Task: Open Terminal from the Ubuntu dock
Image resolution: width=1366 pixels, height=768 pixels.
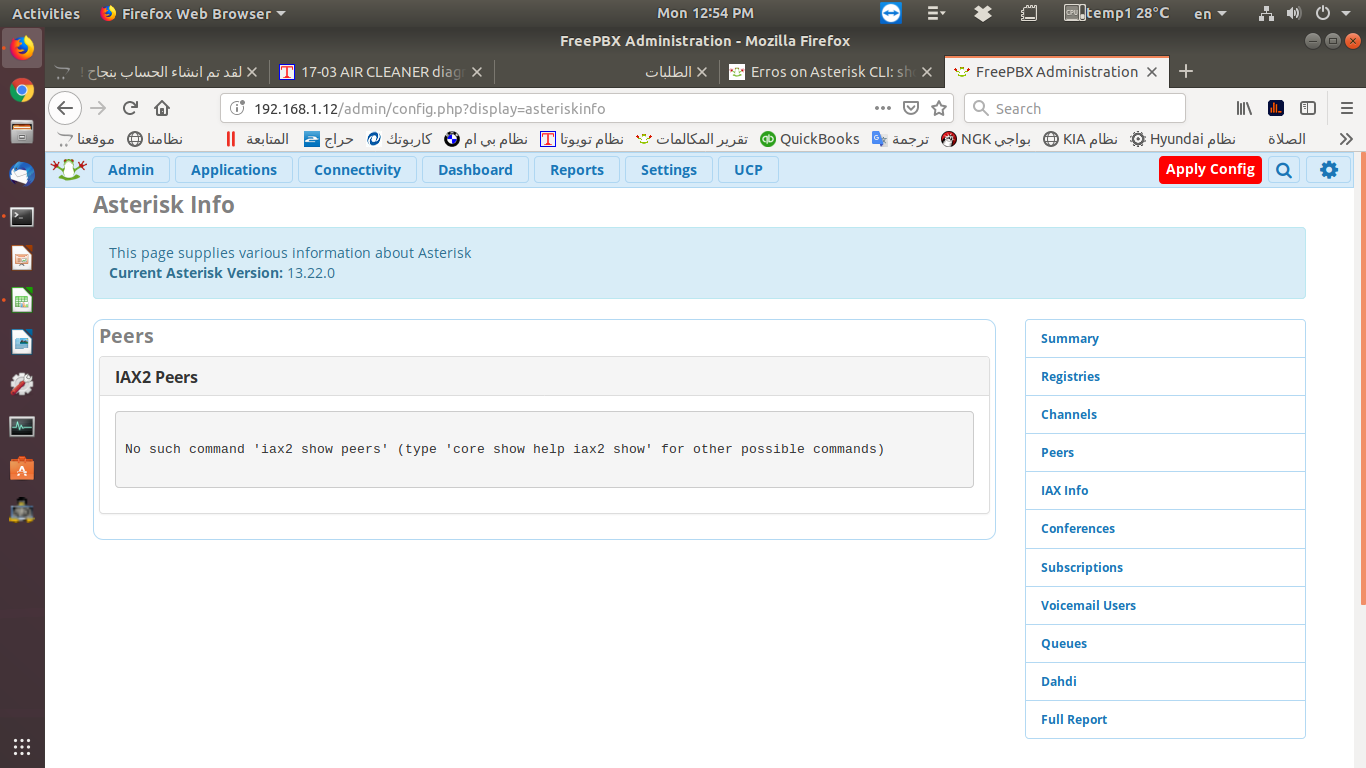Action: coord(22,217)
